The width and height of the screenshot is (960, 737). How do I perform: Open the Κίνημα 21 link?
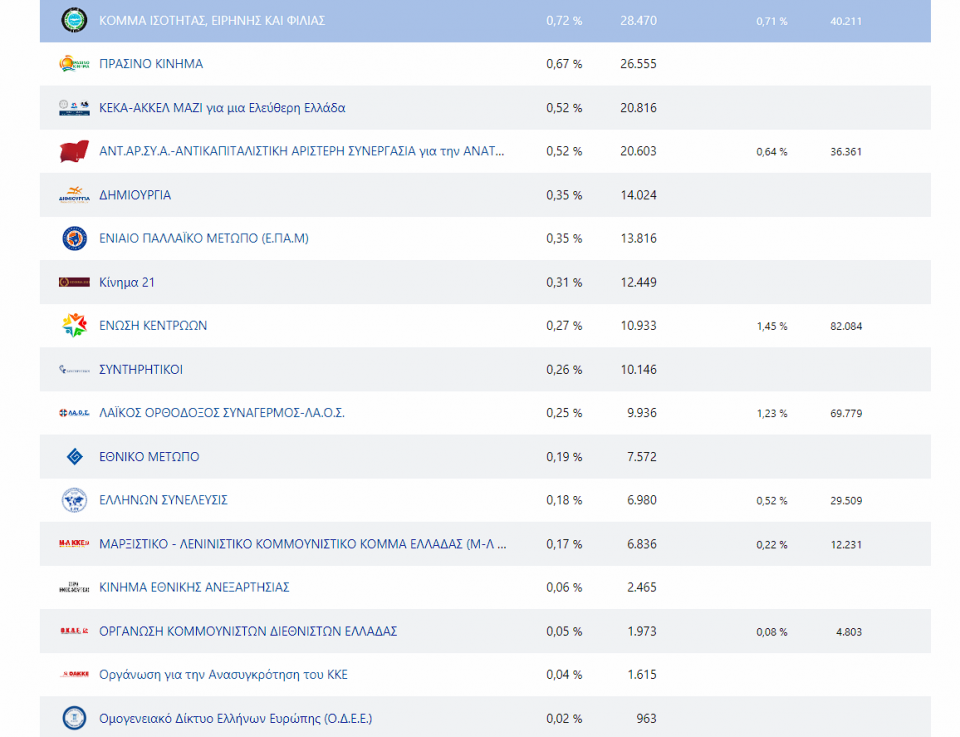point(127,282)
